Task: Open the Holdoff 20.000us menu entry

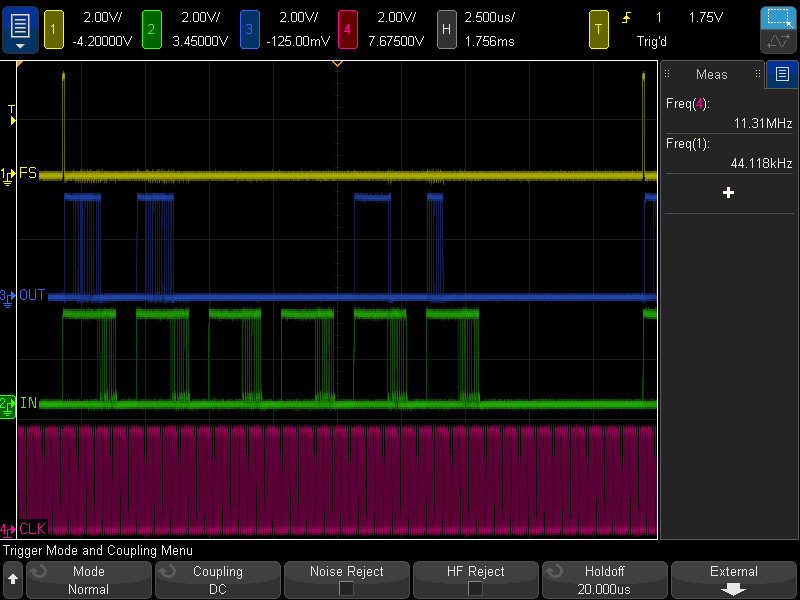Action: tap(604, 580)
